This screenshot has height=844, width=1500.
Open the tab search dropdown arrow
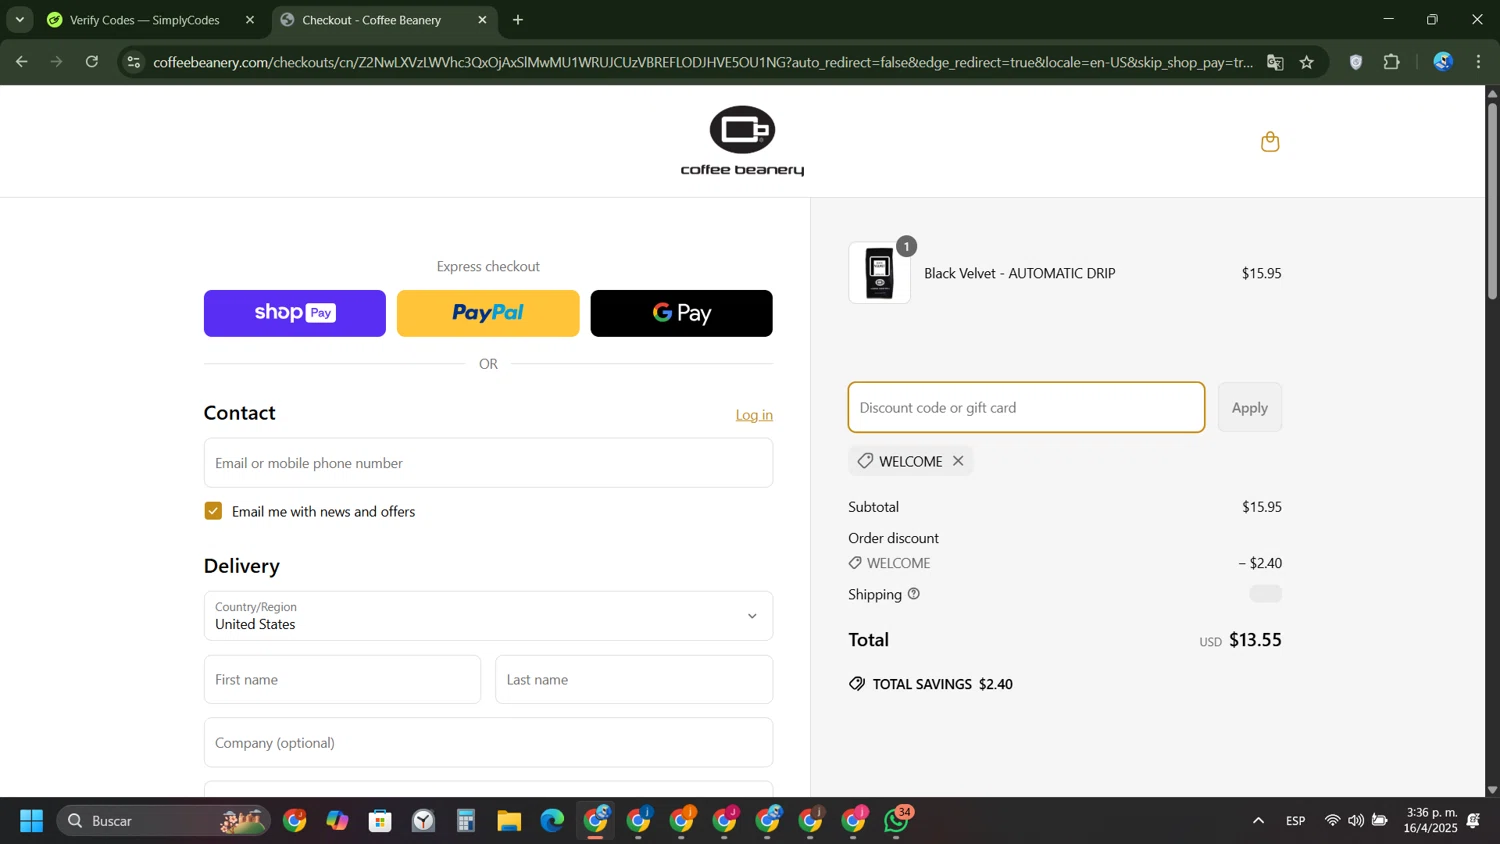pos(19,20)
